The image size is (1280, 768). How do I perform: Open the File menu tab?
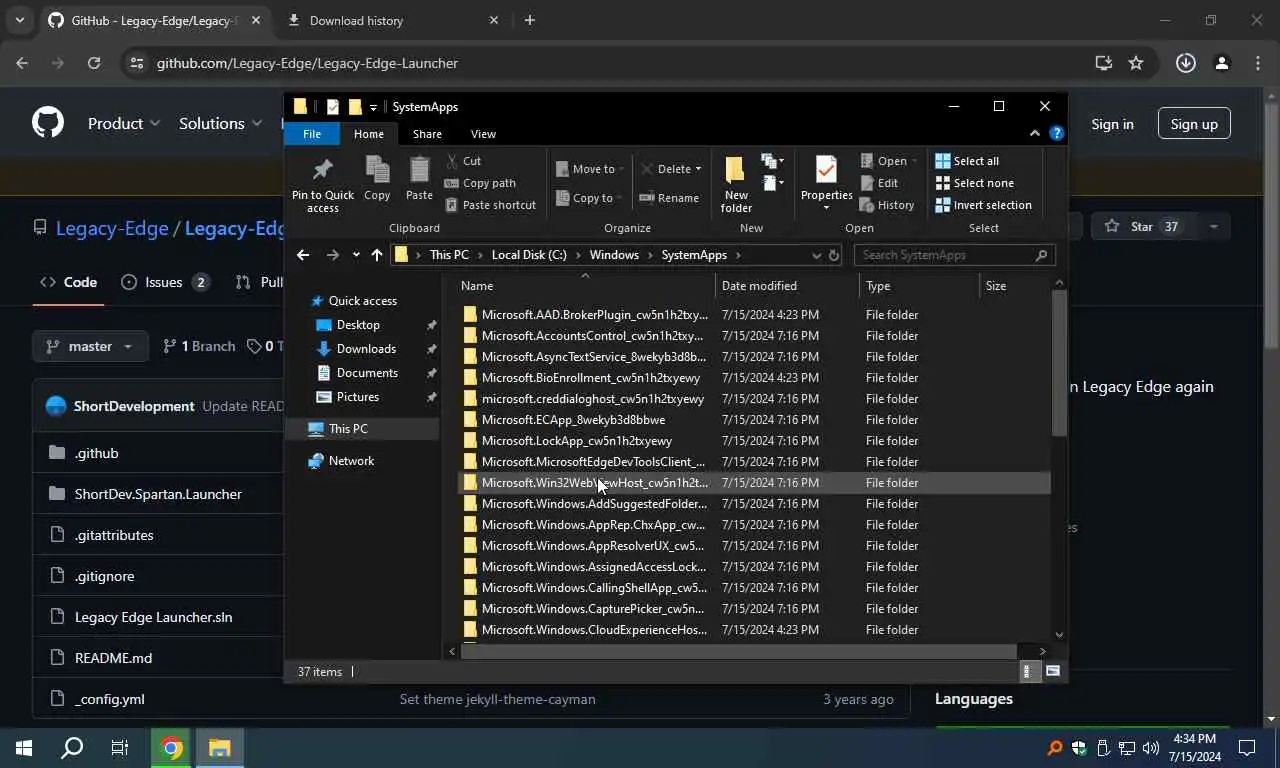tap(312, 133)
